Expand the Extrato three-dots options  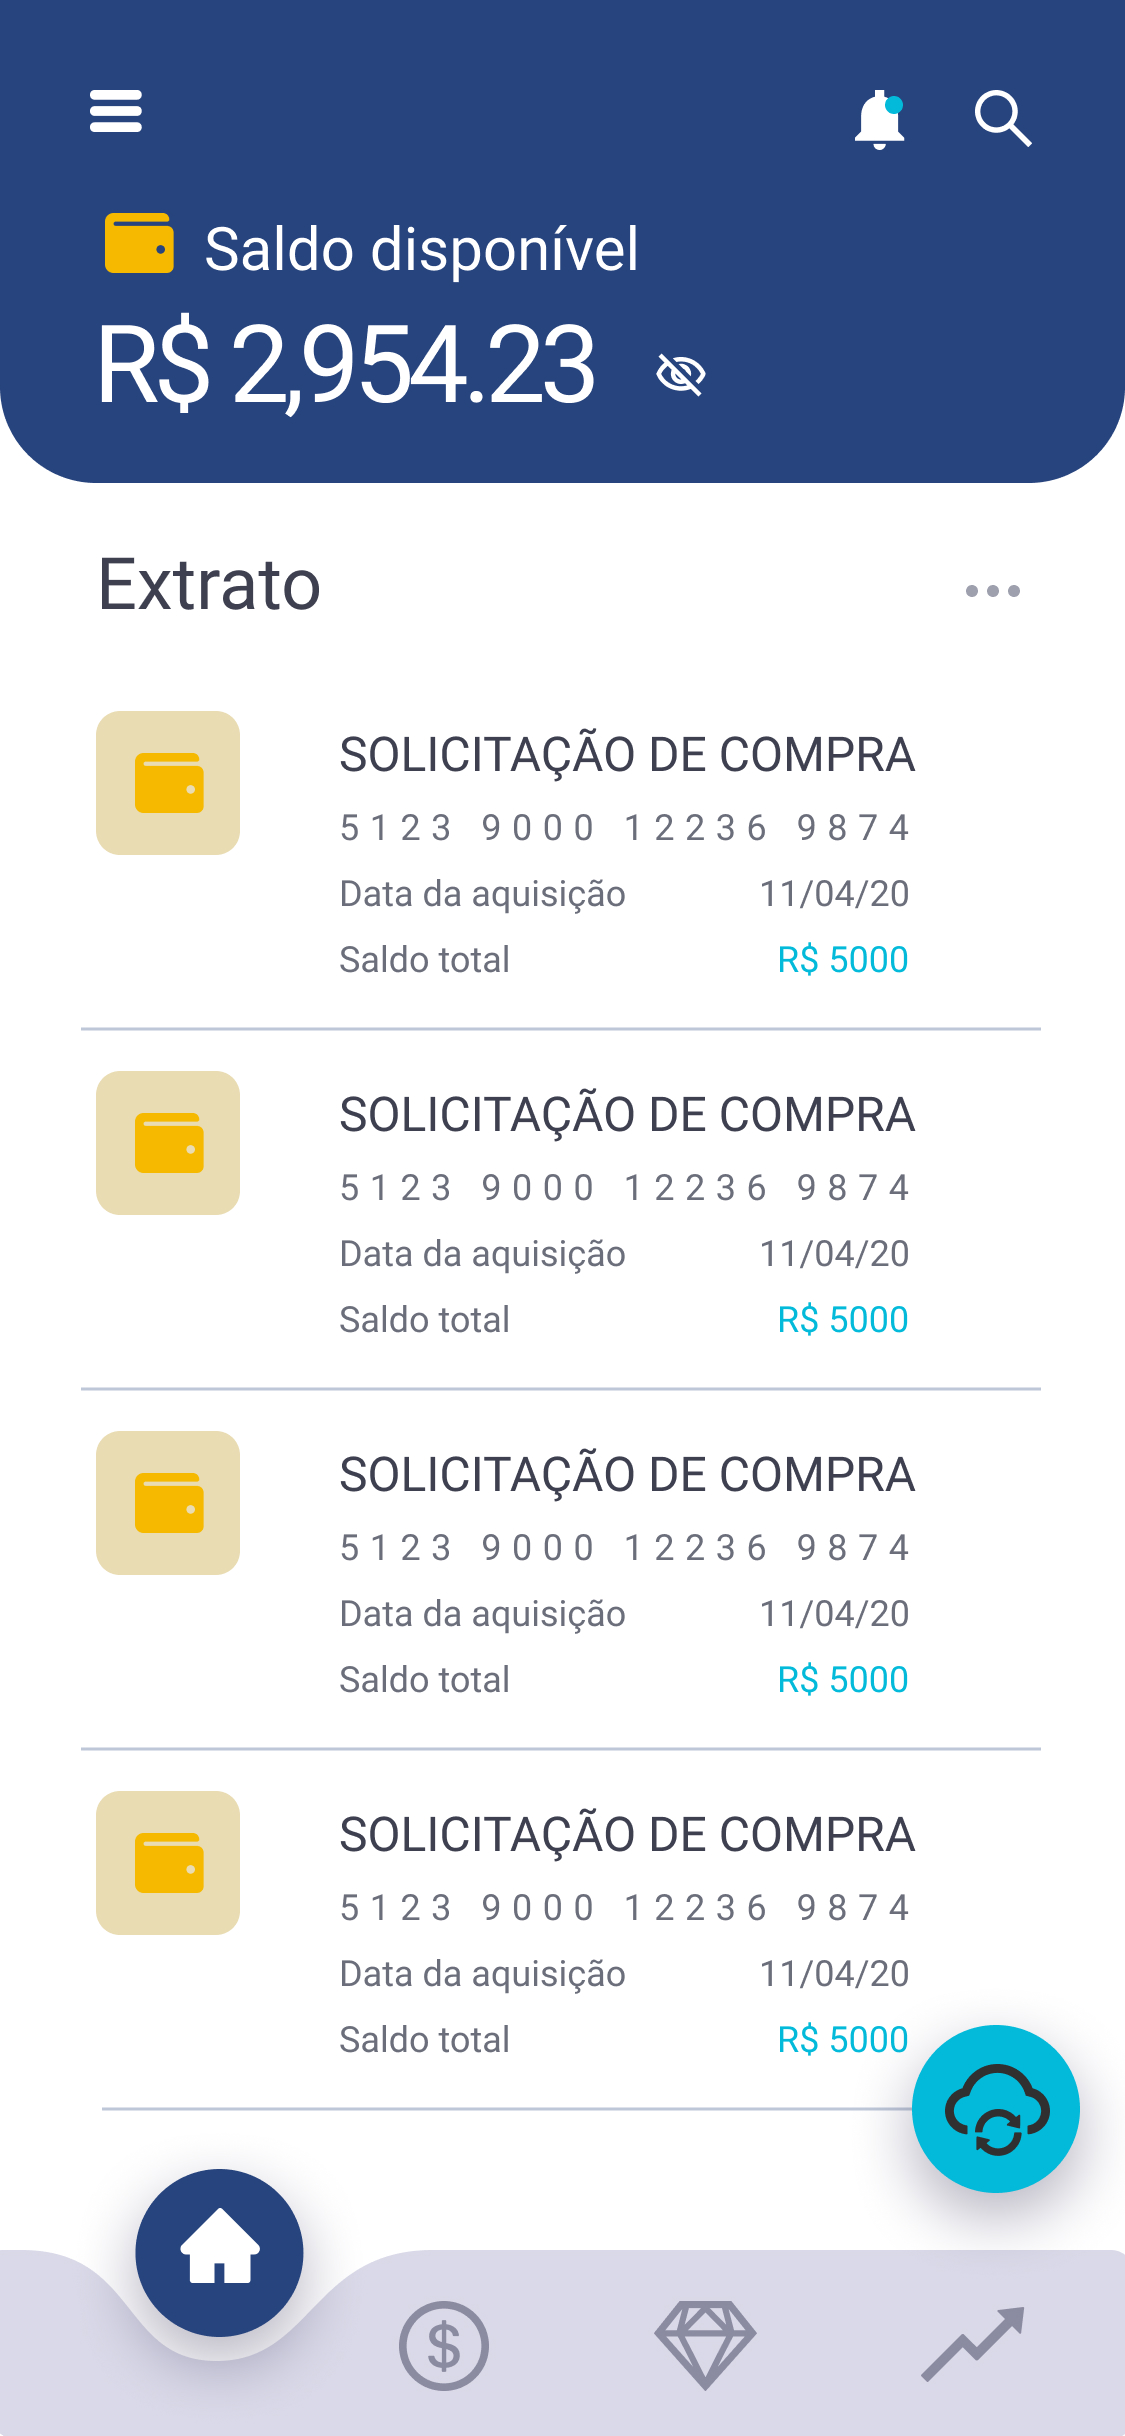[992, 591]
